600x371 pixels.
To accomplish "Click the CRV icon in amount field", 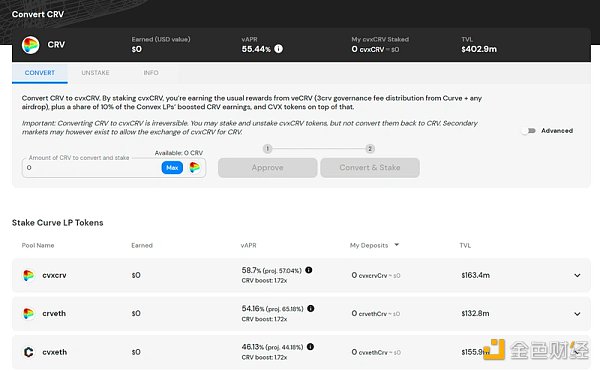I will tap(194, 168).
